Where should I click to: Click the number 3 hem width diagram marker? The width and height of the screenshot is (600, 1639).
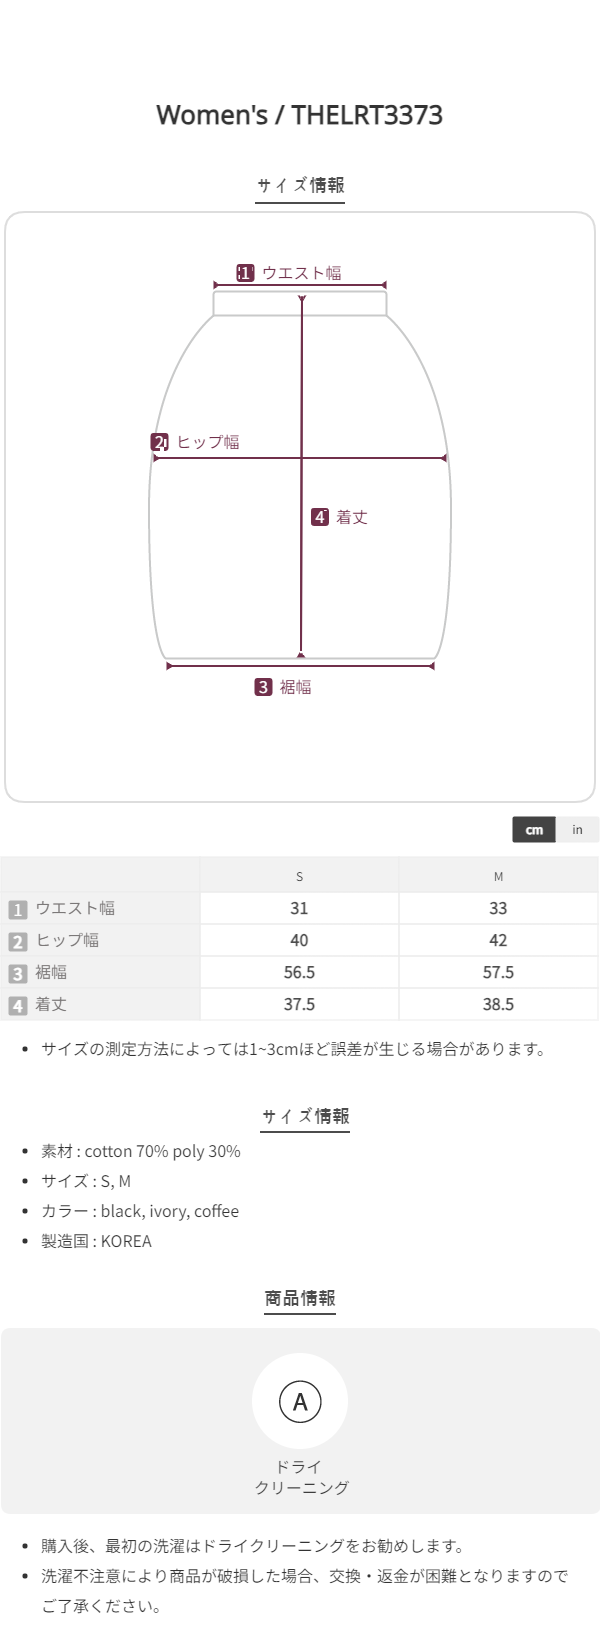[x=263, y=687]
